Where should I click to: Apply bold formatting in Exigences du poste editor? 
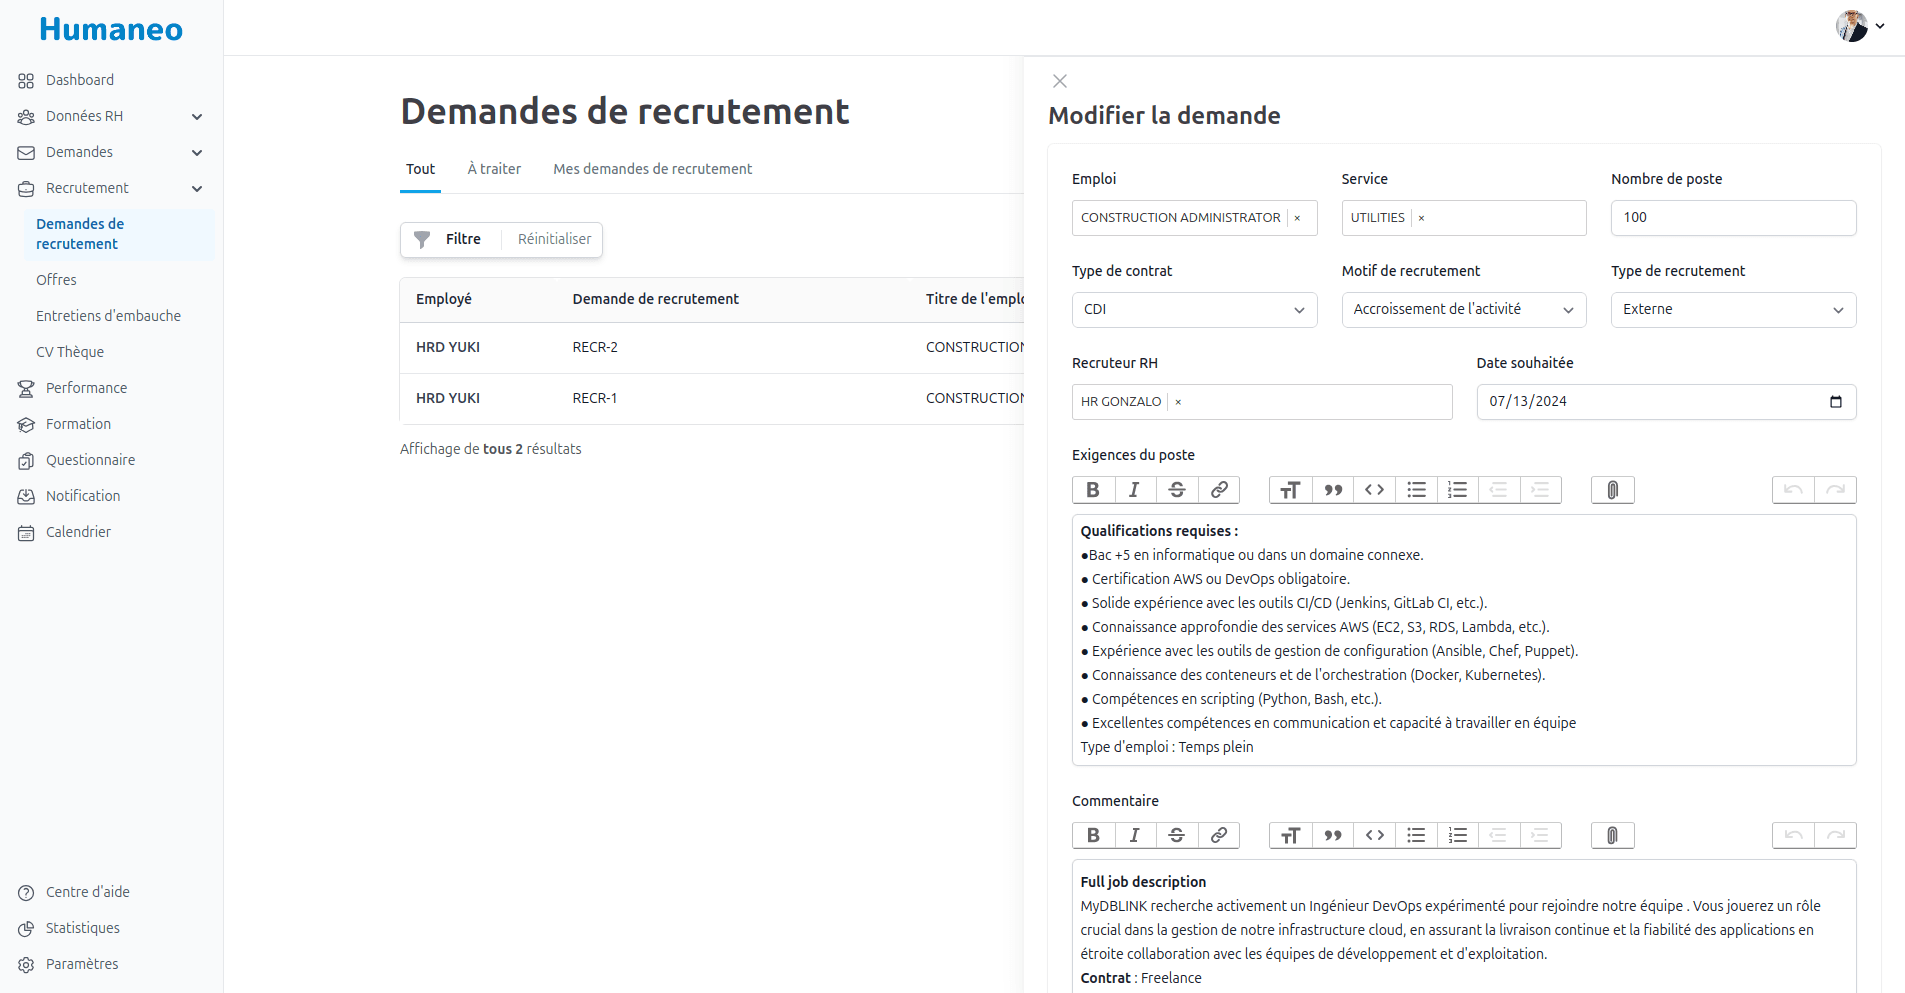point(1092,490)
